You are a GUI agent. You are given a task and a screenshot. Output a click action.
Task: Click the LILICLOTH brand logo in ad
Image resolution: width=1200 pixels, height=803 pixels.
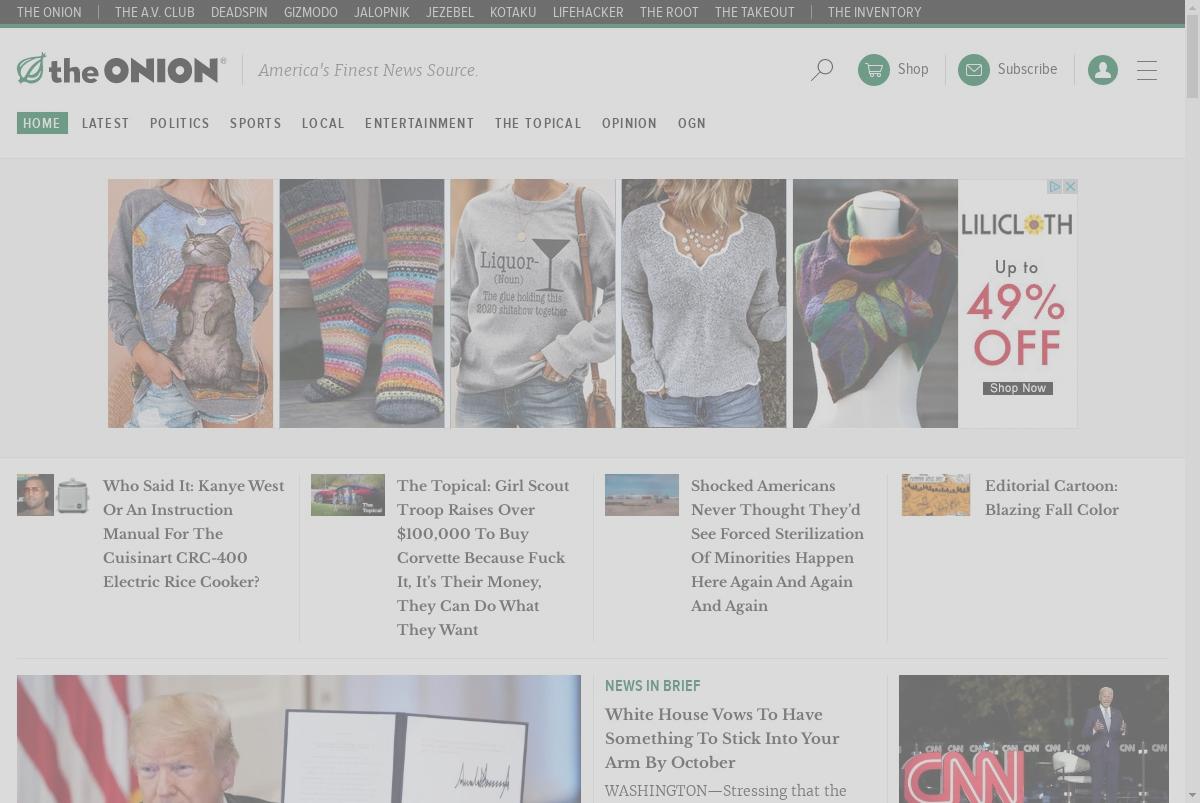1017,224
